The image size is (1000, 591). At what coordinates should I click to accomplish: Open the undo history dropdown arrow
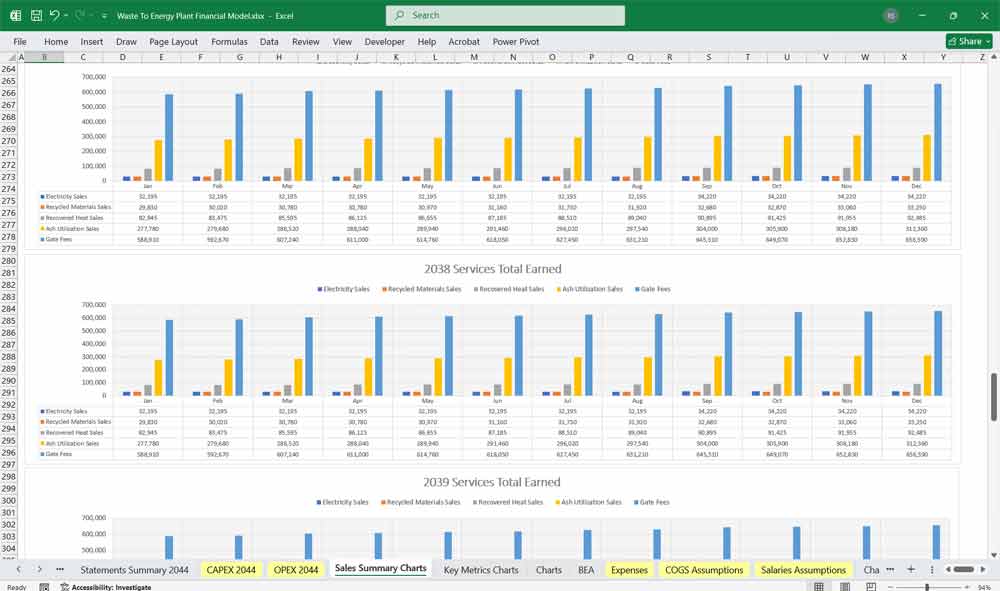[66, 16]
